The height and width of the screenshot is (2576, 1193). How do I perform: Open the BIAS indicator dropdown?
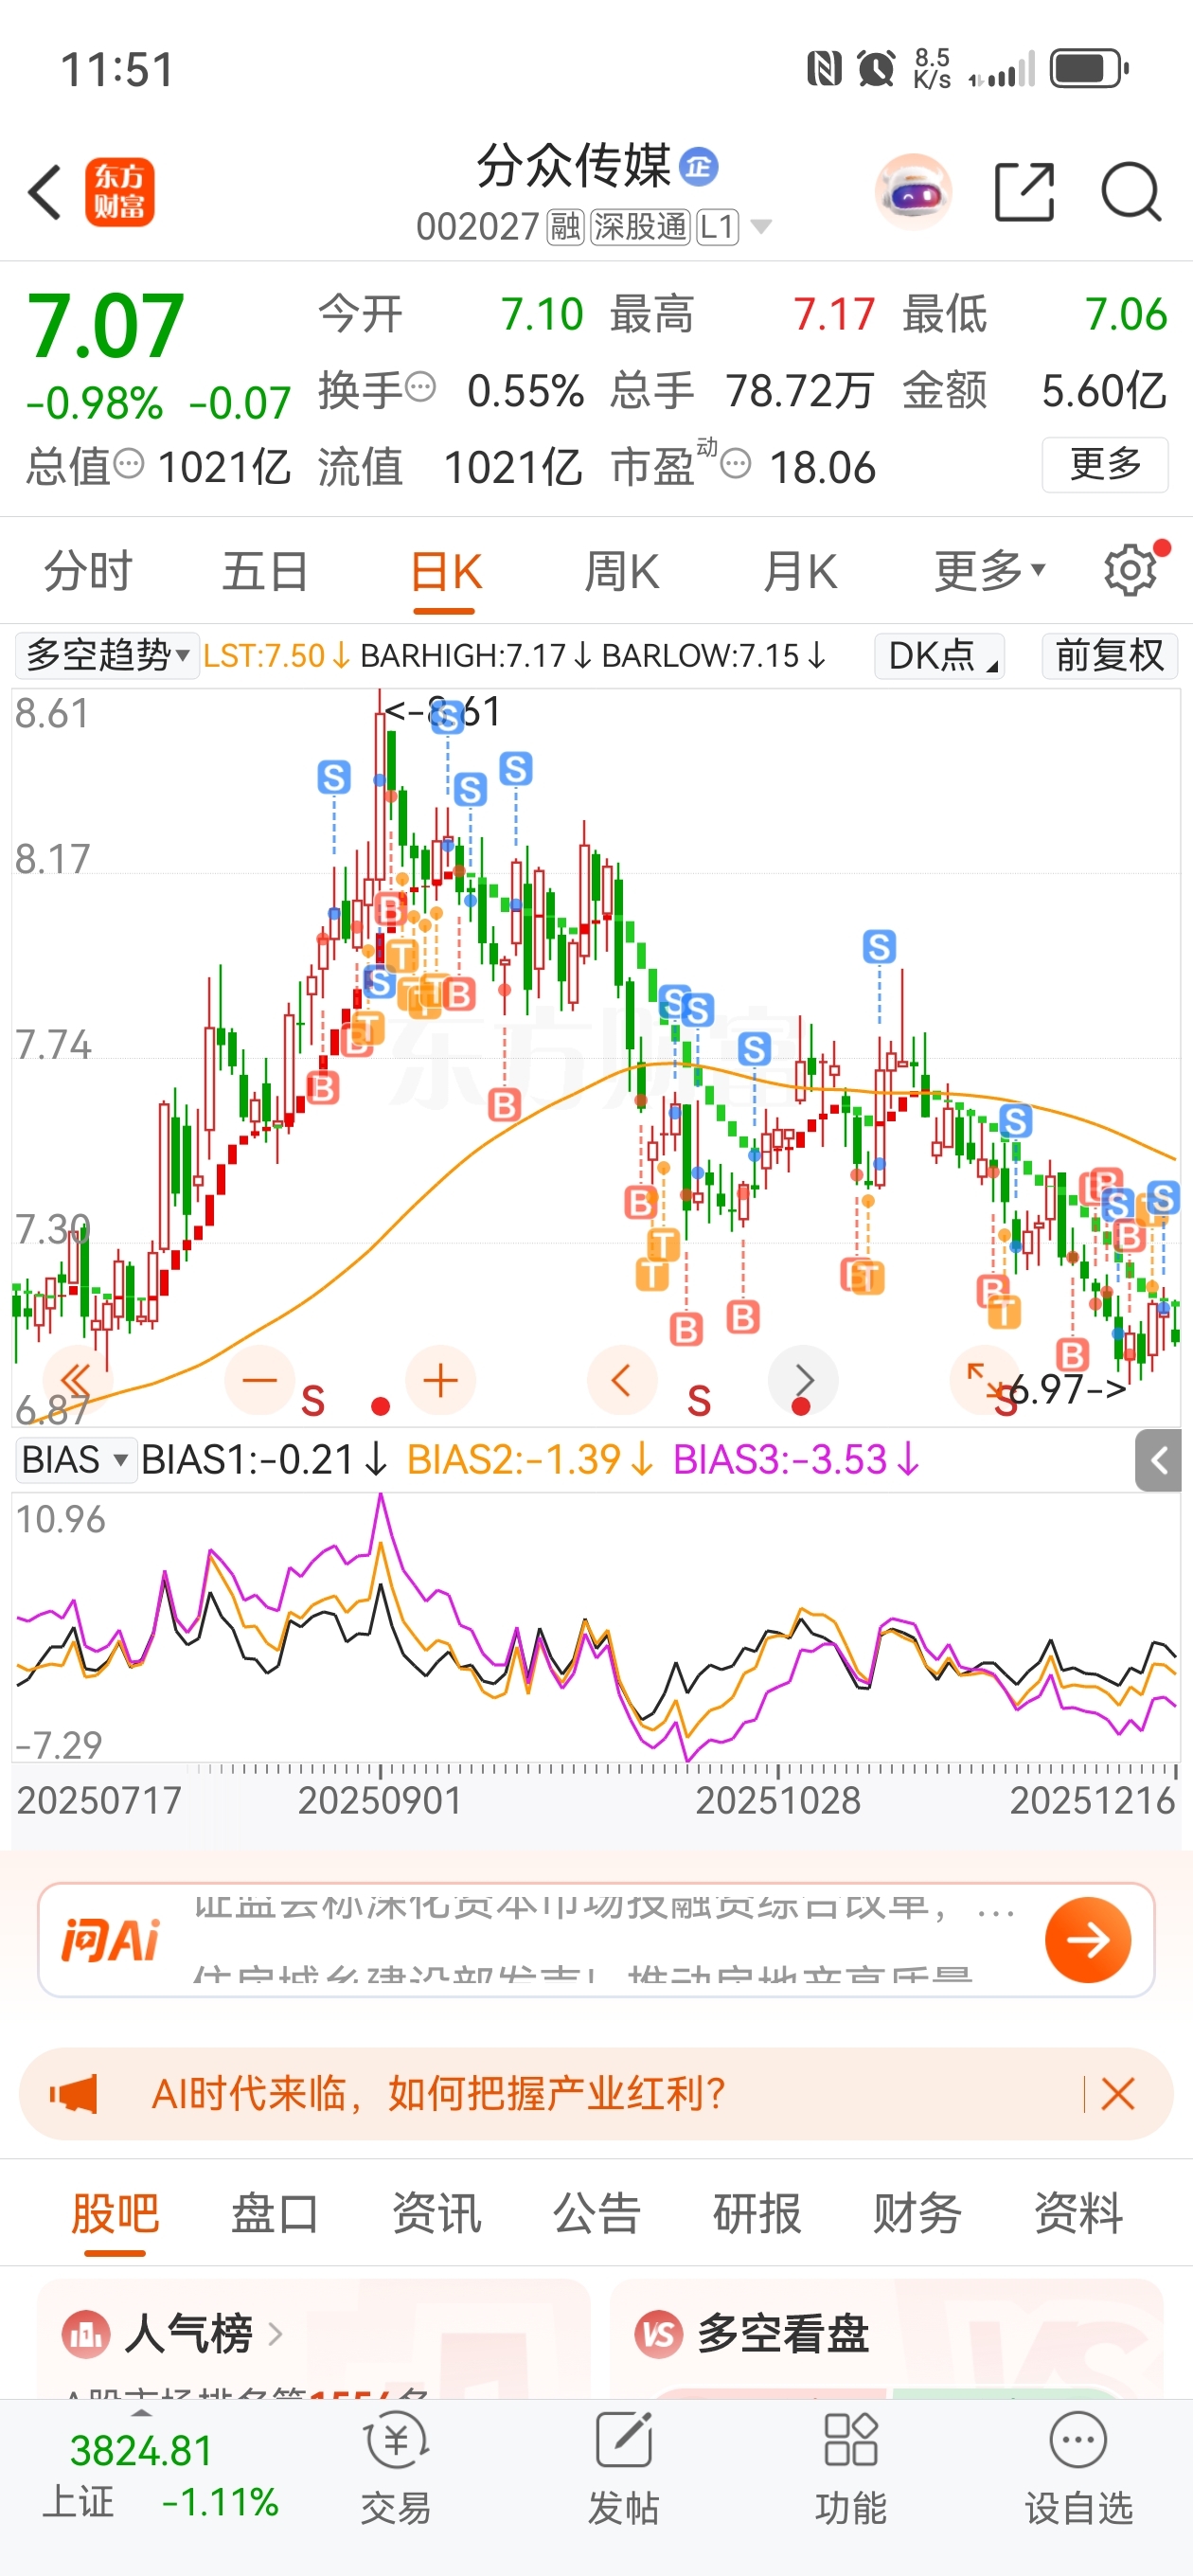[76, 1460]
